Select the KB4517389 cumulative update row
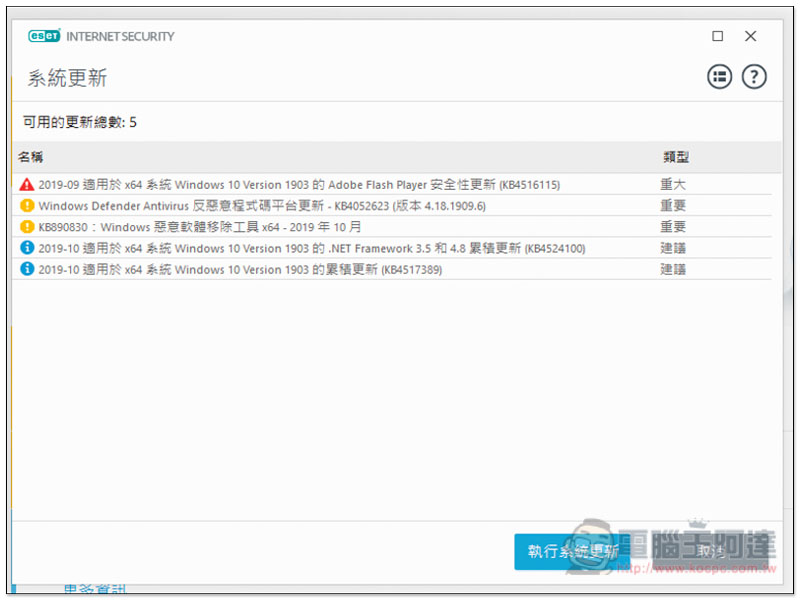 click(392, 269)
